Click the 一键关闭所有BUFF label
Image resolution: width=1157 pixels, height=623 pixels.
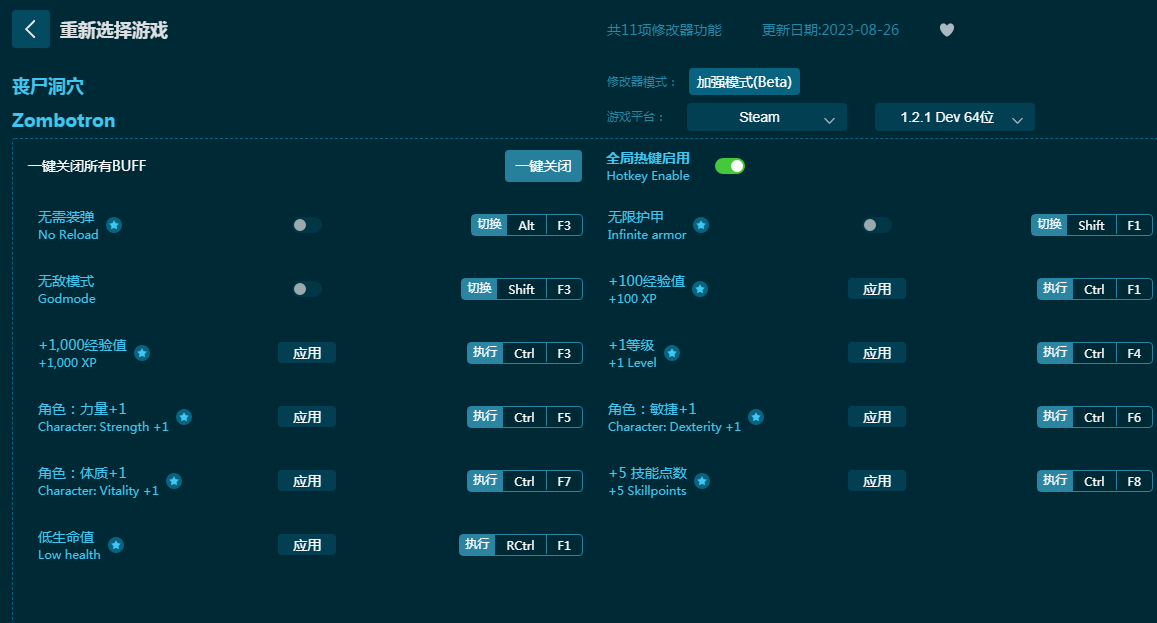click(86, 166)
